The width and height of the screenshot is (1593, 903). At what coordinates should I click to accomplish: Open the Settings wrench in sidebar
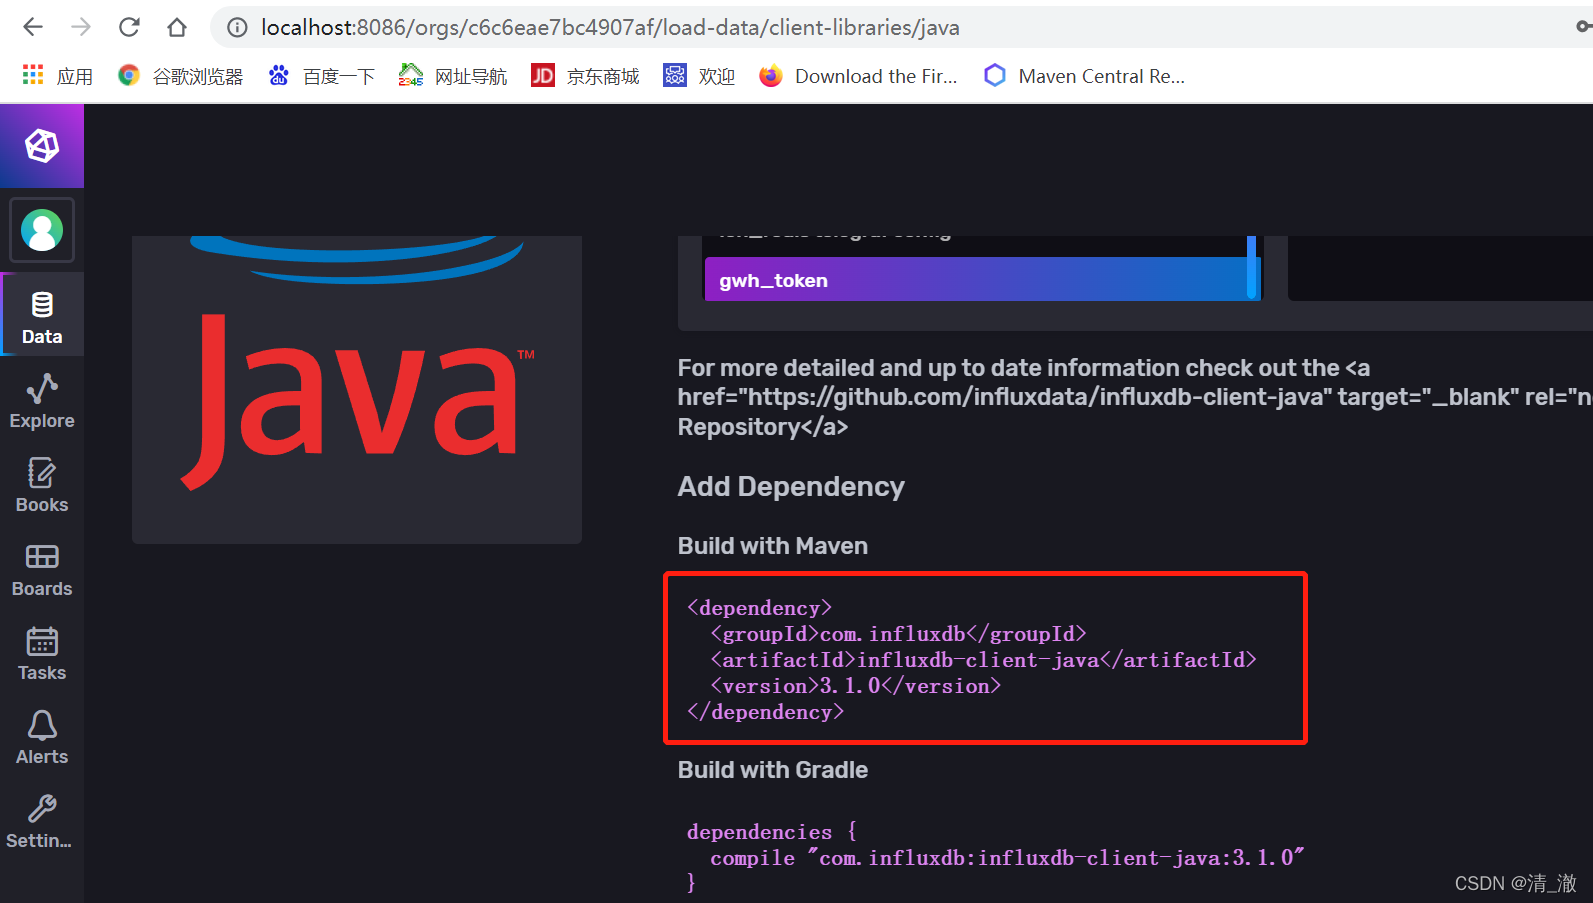click(42, 820)
